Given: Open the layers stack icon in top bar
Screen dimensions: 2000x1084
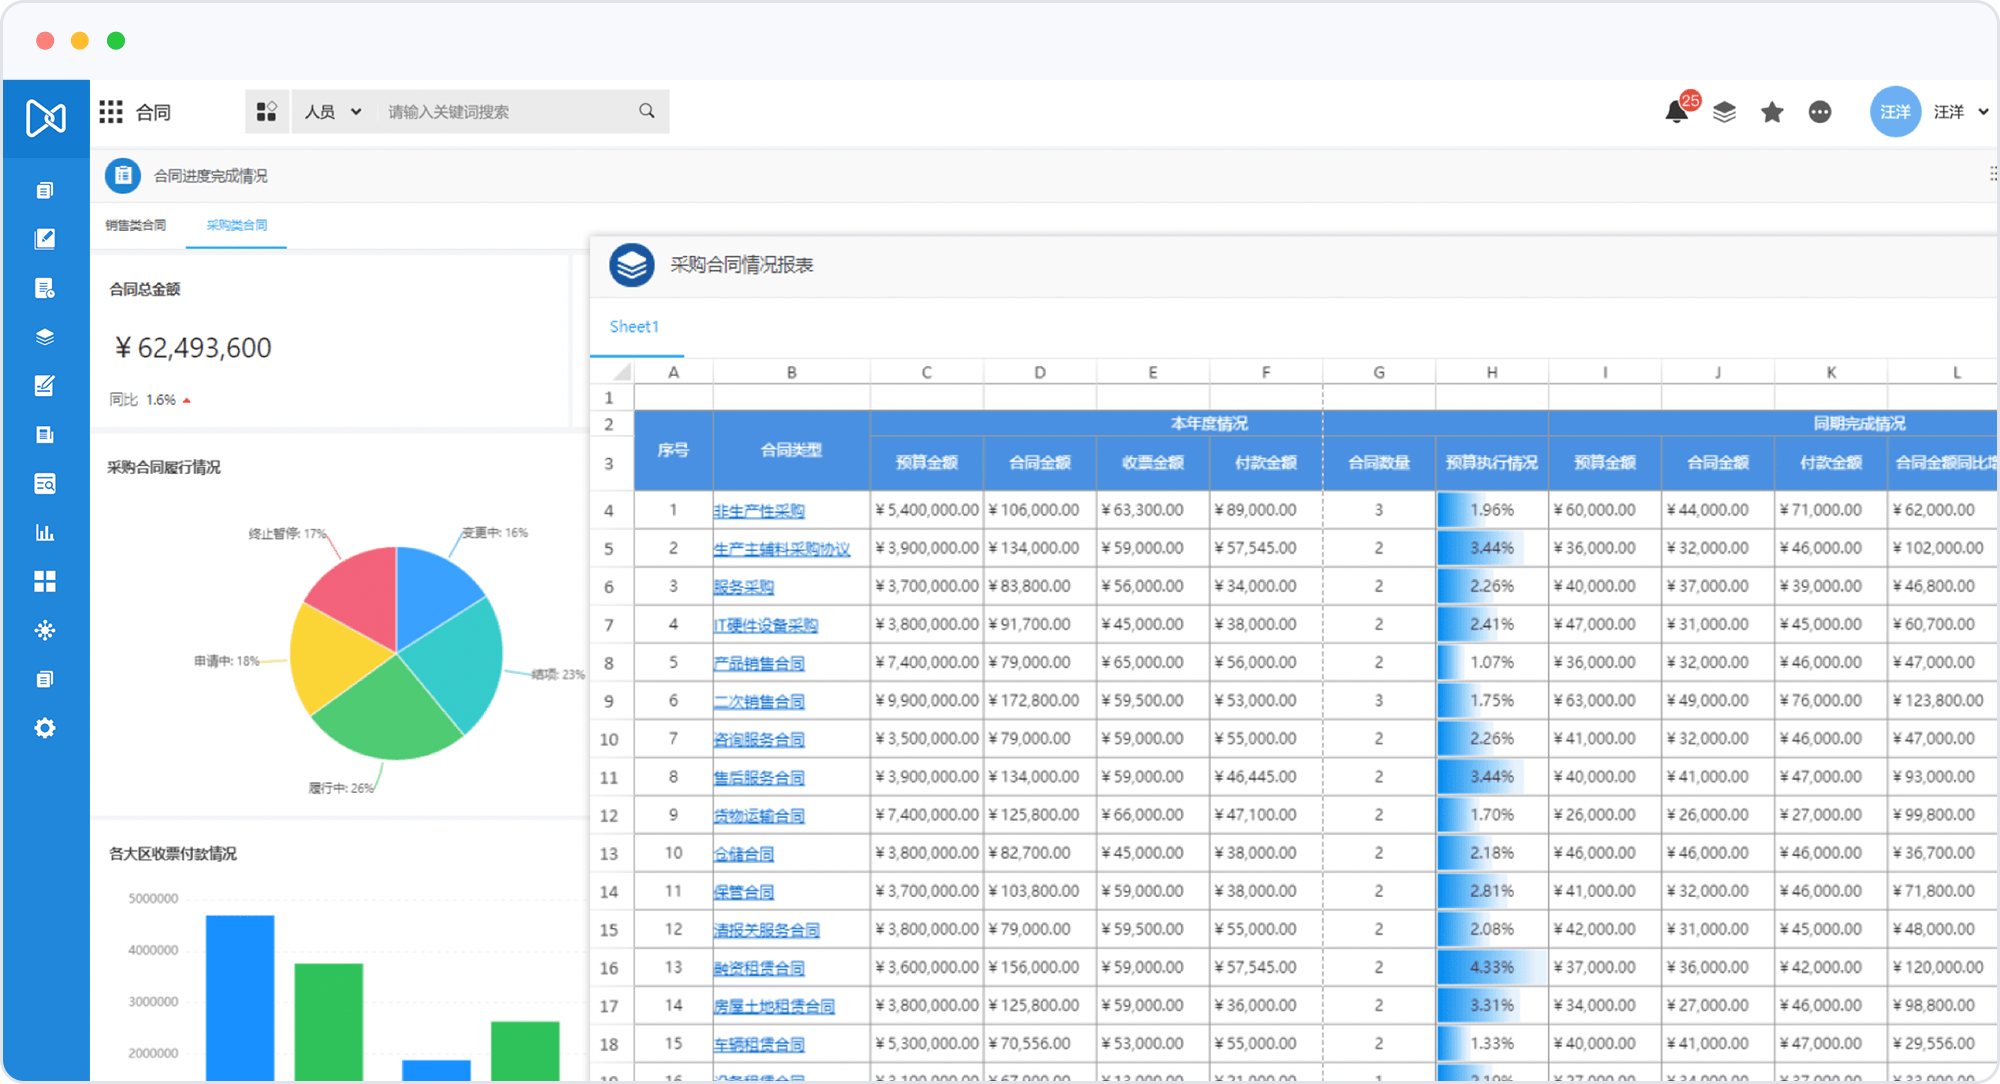Looking at the screenshot, I should click(x=1724, y=112).
